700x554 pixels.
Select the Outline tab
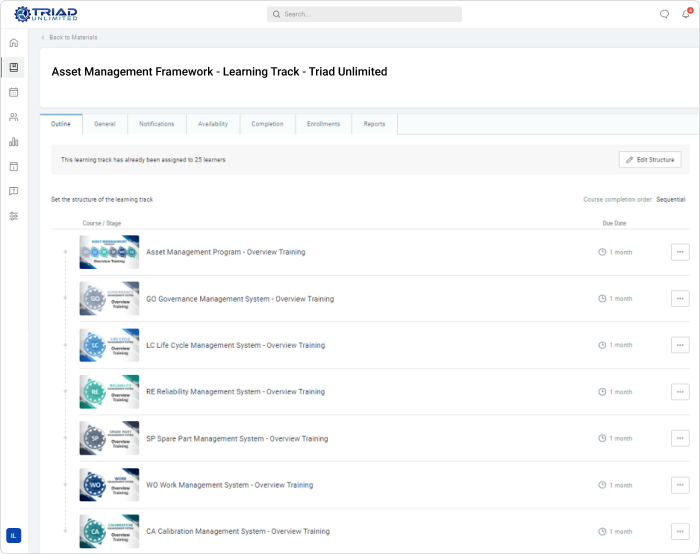61,124
